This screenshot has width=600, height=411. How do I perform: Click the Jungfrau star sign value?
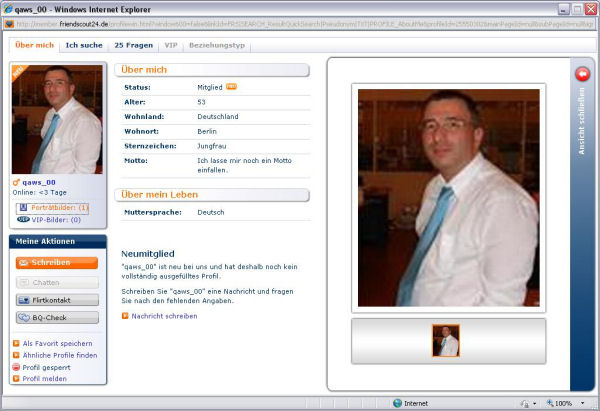pos(212,146)
